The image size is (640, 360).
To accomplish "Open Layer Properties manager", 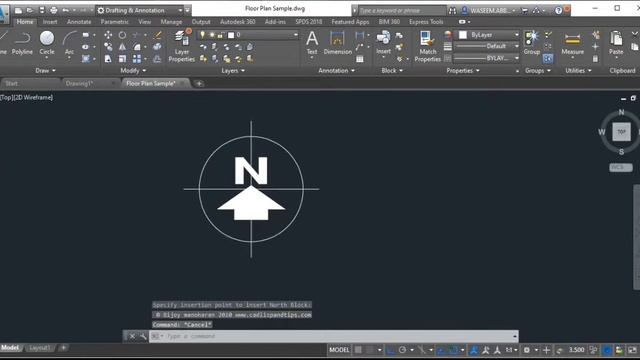I will [182, 46].
